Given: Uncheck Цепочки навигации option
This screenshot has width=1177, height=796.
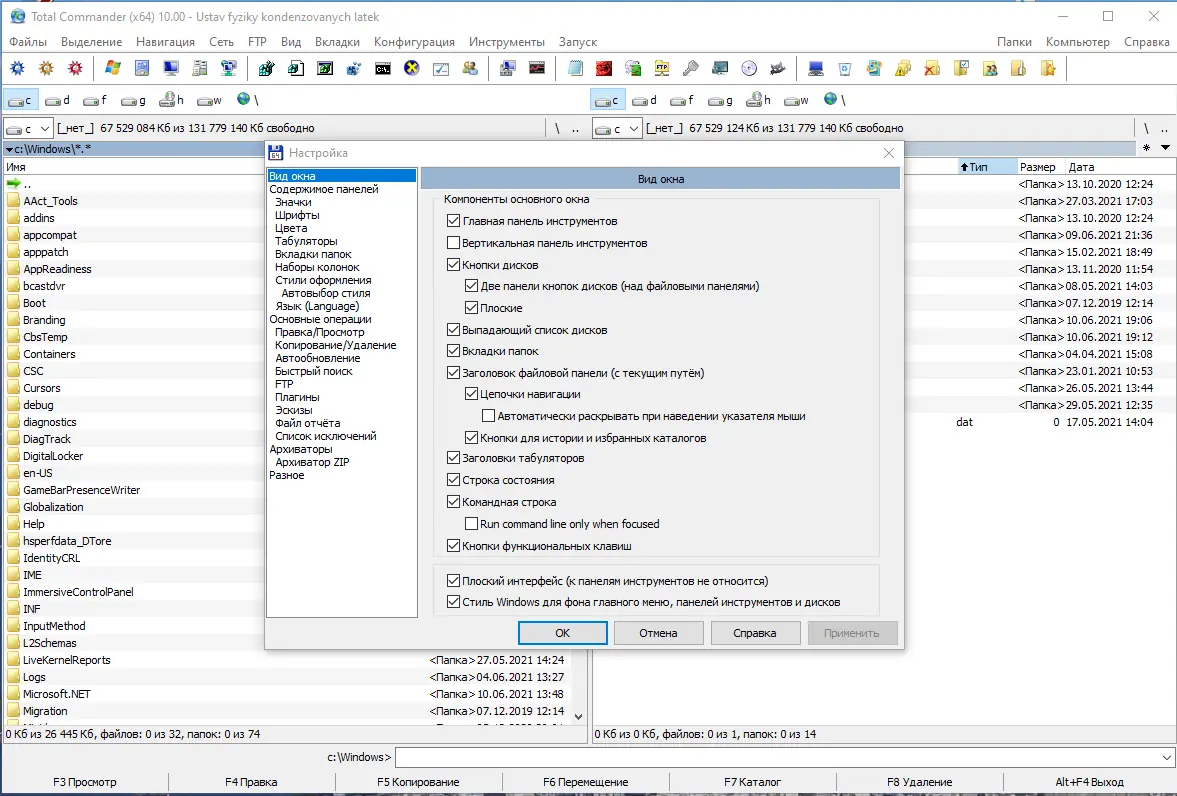Looking at the screenshot, I should point(471,393).
